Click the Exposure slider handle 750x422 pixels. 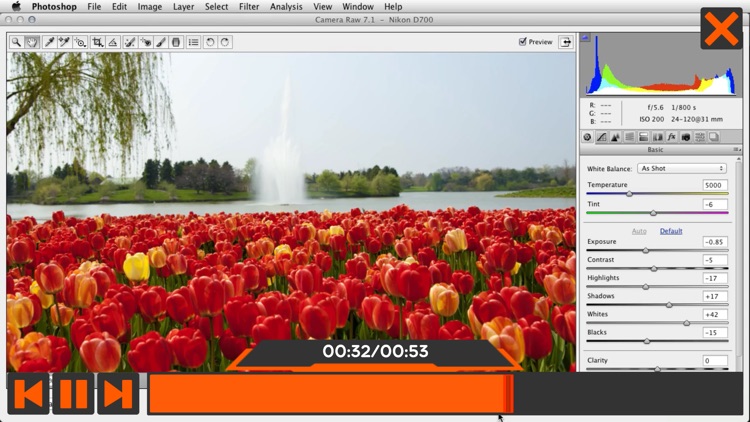coord(646,250)
